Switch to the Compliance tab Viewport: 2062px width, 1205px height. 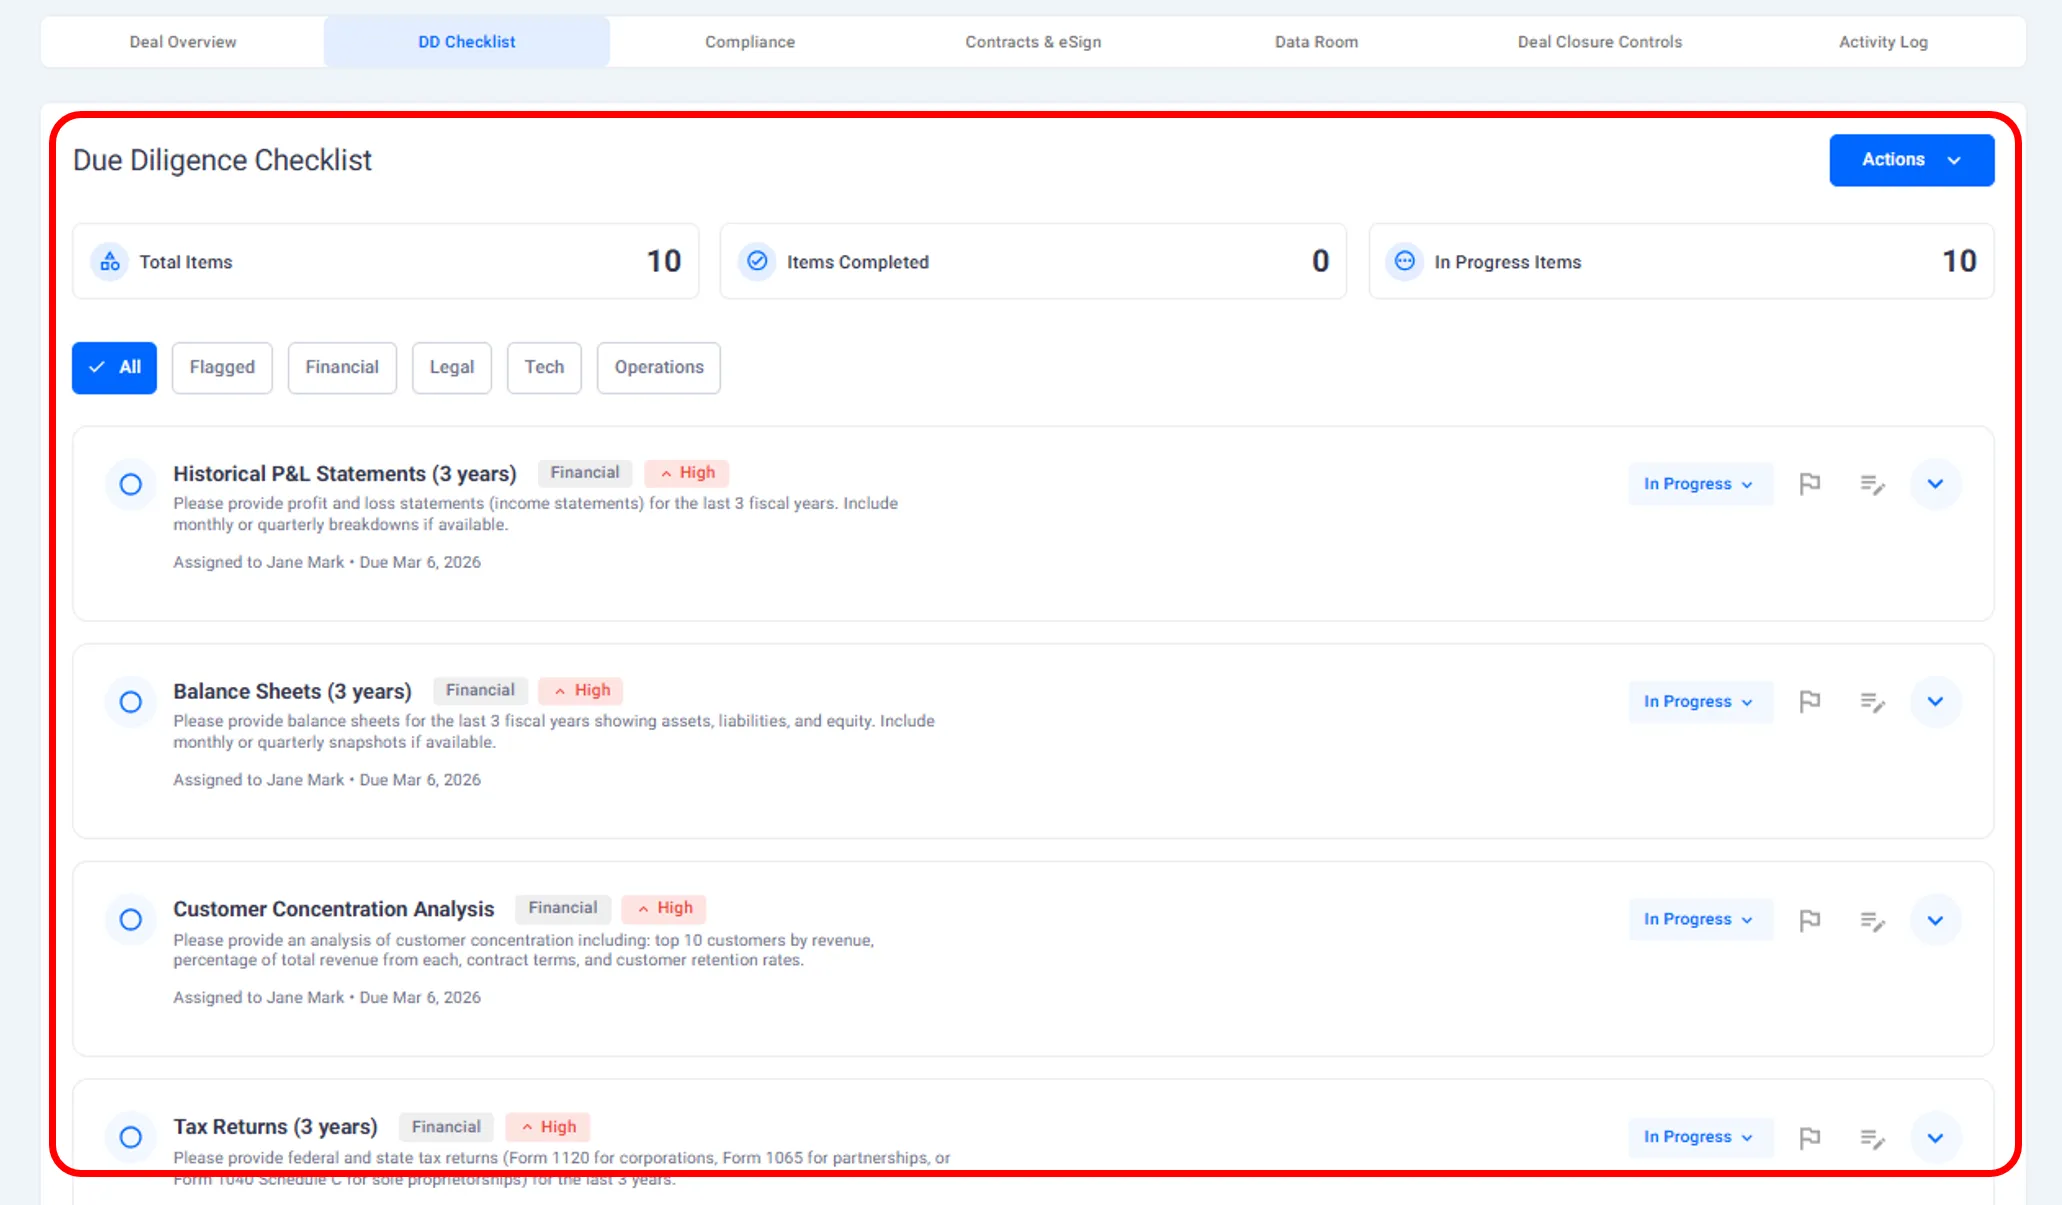(x=749, y=42)
